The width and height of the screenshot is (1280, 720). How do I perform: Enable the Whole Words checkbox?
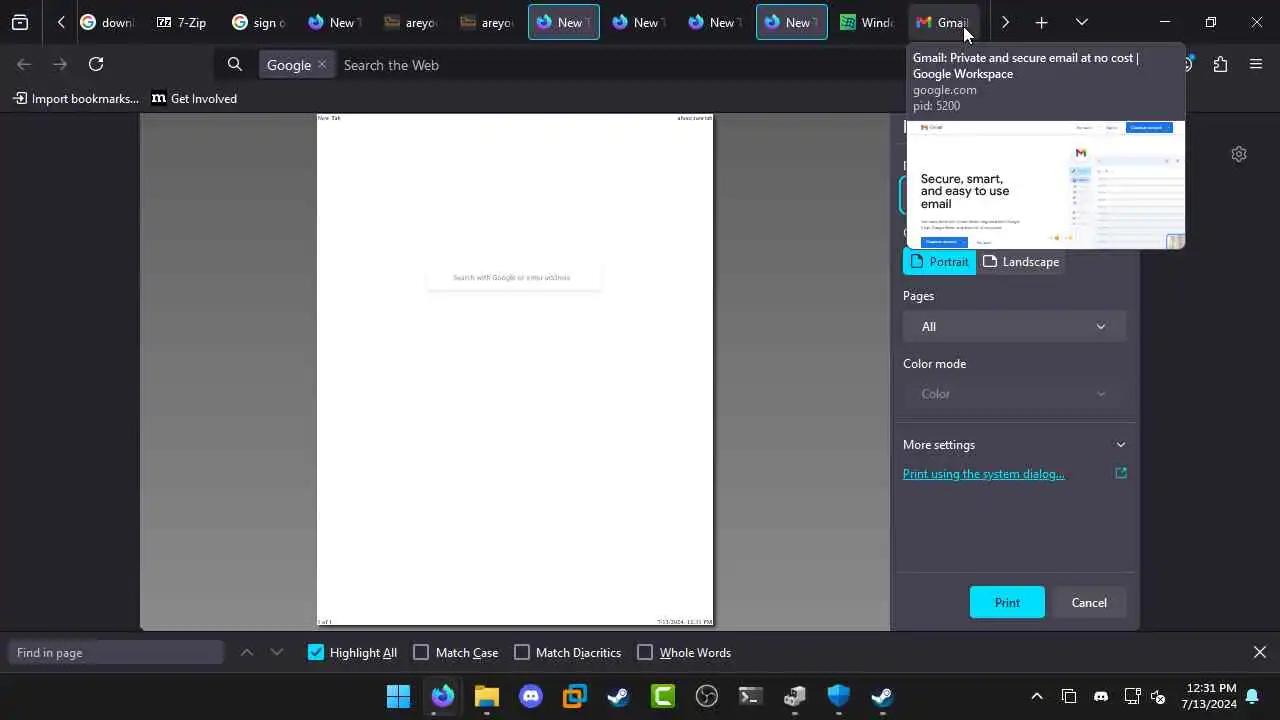point(645,652)
